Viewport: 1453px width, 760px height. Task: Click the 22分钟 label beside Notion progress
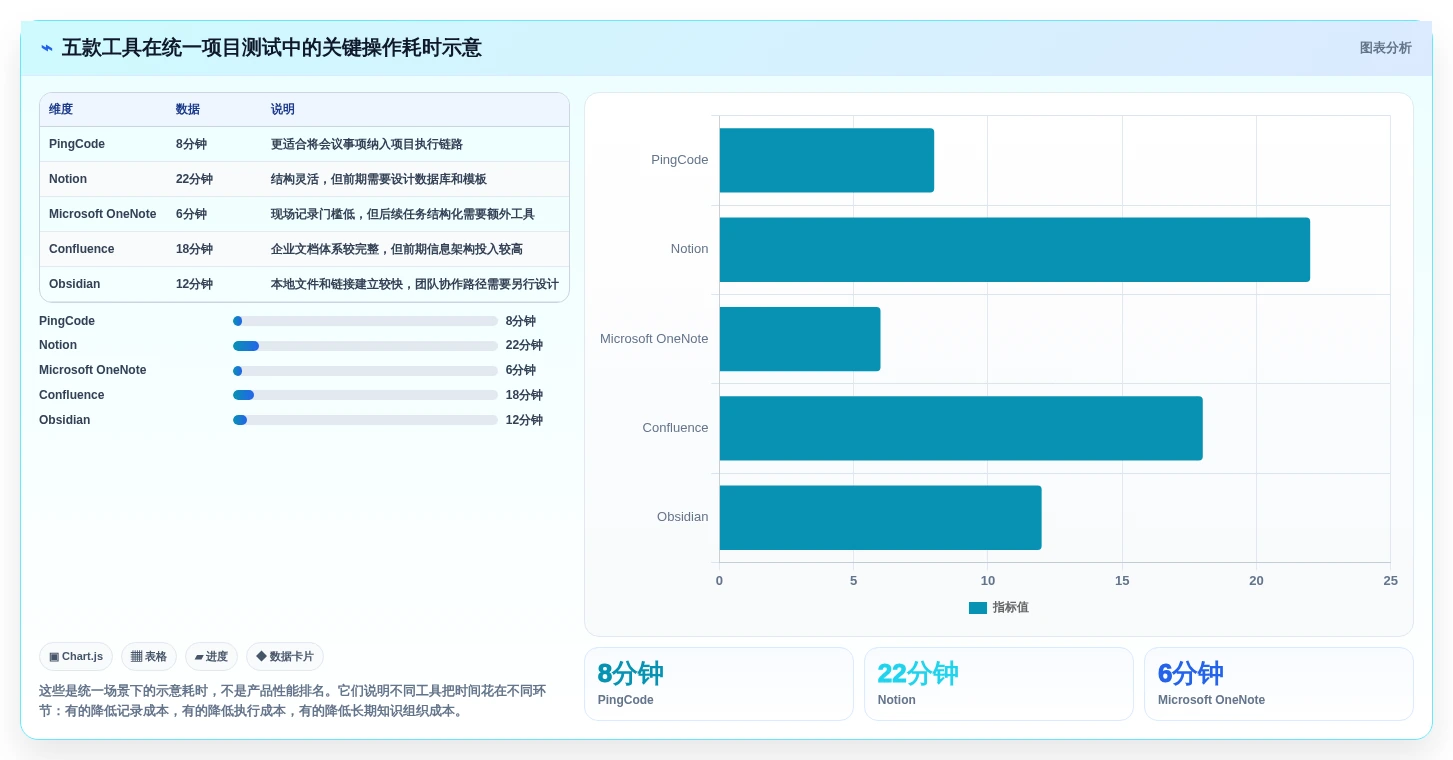524,345
